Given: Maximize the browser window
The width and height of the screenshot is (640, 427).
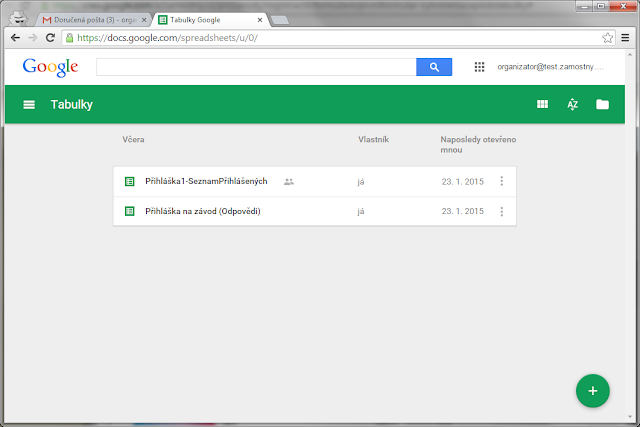Looking at the screenshot, I should coord(601,6).
